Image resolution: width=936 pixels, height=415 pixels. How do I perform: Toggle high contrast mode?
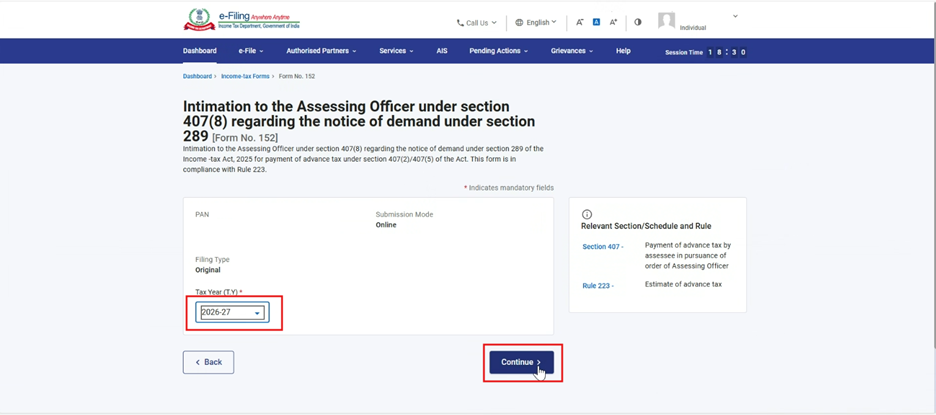tap(638, 22)
